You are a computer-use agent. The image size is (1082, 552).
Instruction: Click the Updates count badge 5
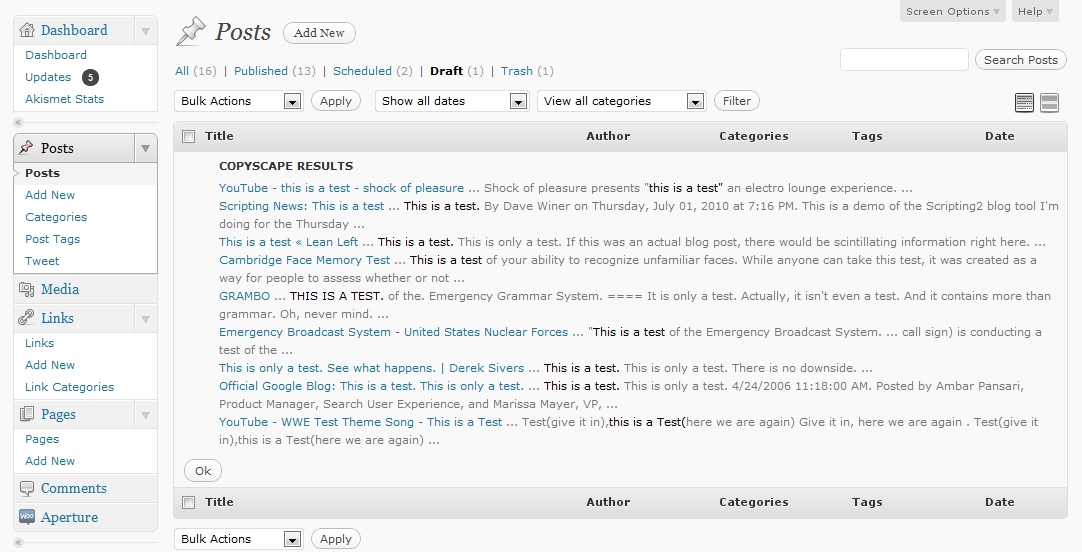click(90, 77)
